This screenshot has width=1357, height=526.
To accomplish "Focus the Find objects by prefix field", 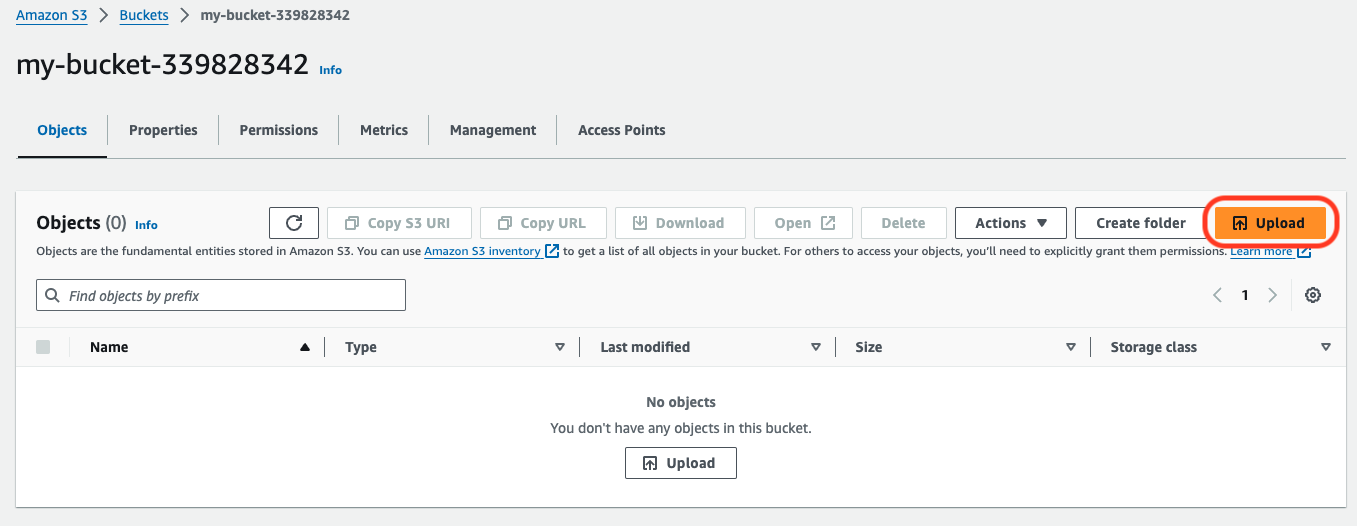I will (x=221, y=296).
